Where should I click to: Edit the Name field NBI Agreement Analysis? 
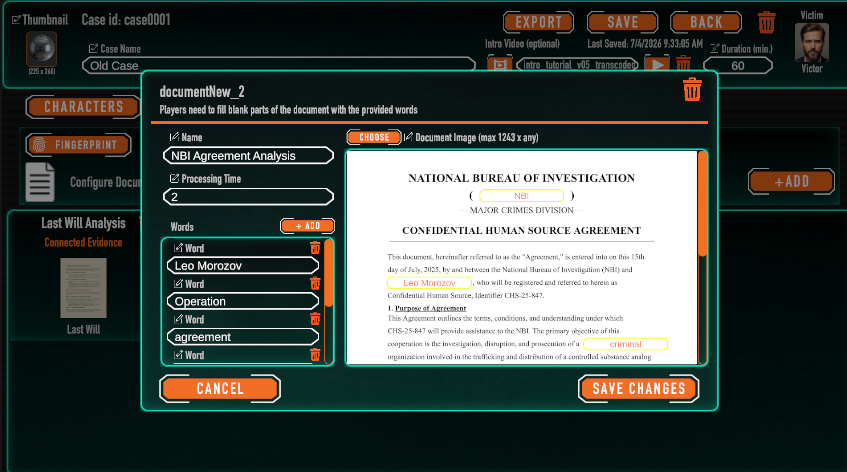(248, 156)
